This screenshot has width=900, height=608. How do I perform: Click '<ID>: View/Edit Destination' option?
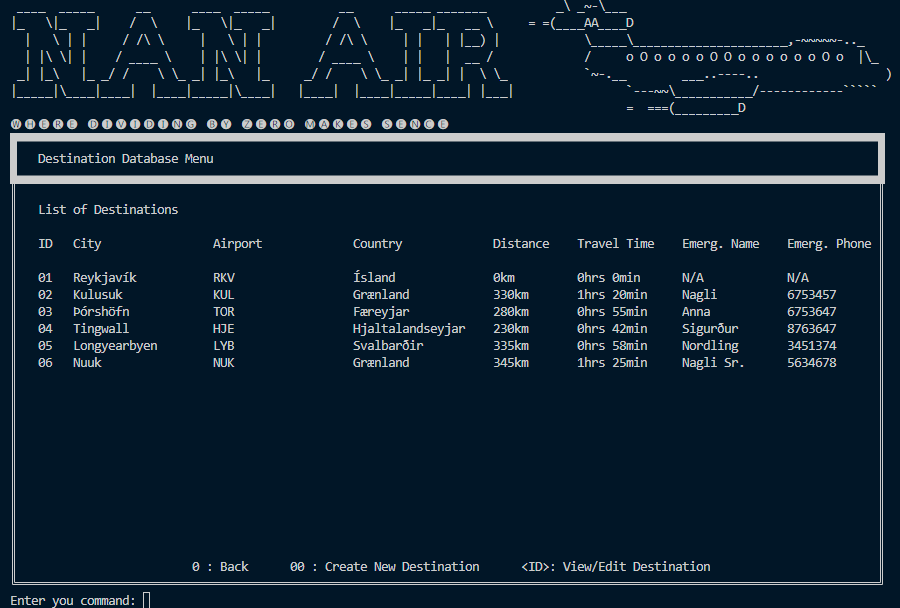click(615, 567)
